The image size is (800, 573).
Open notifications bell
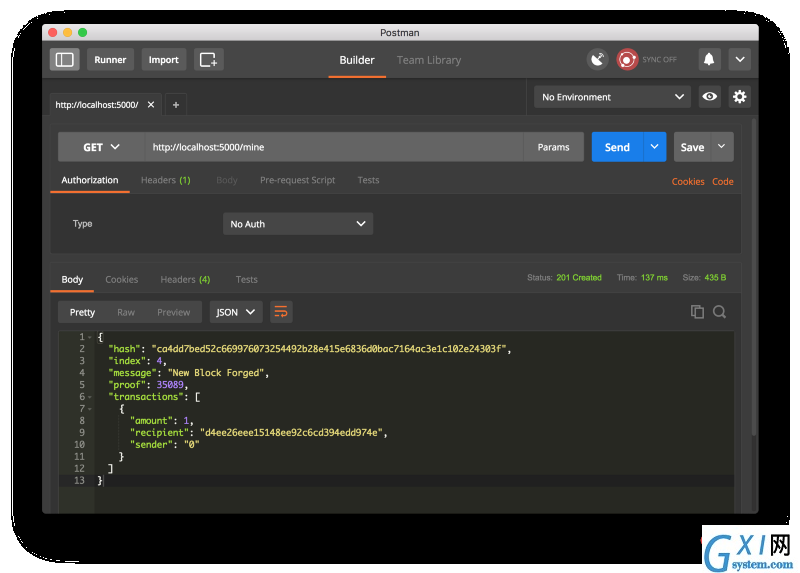click(709, 60)
